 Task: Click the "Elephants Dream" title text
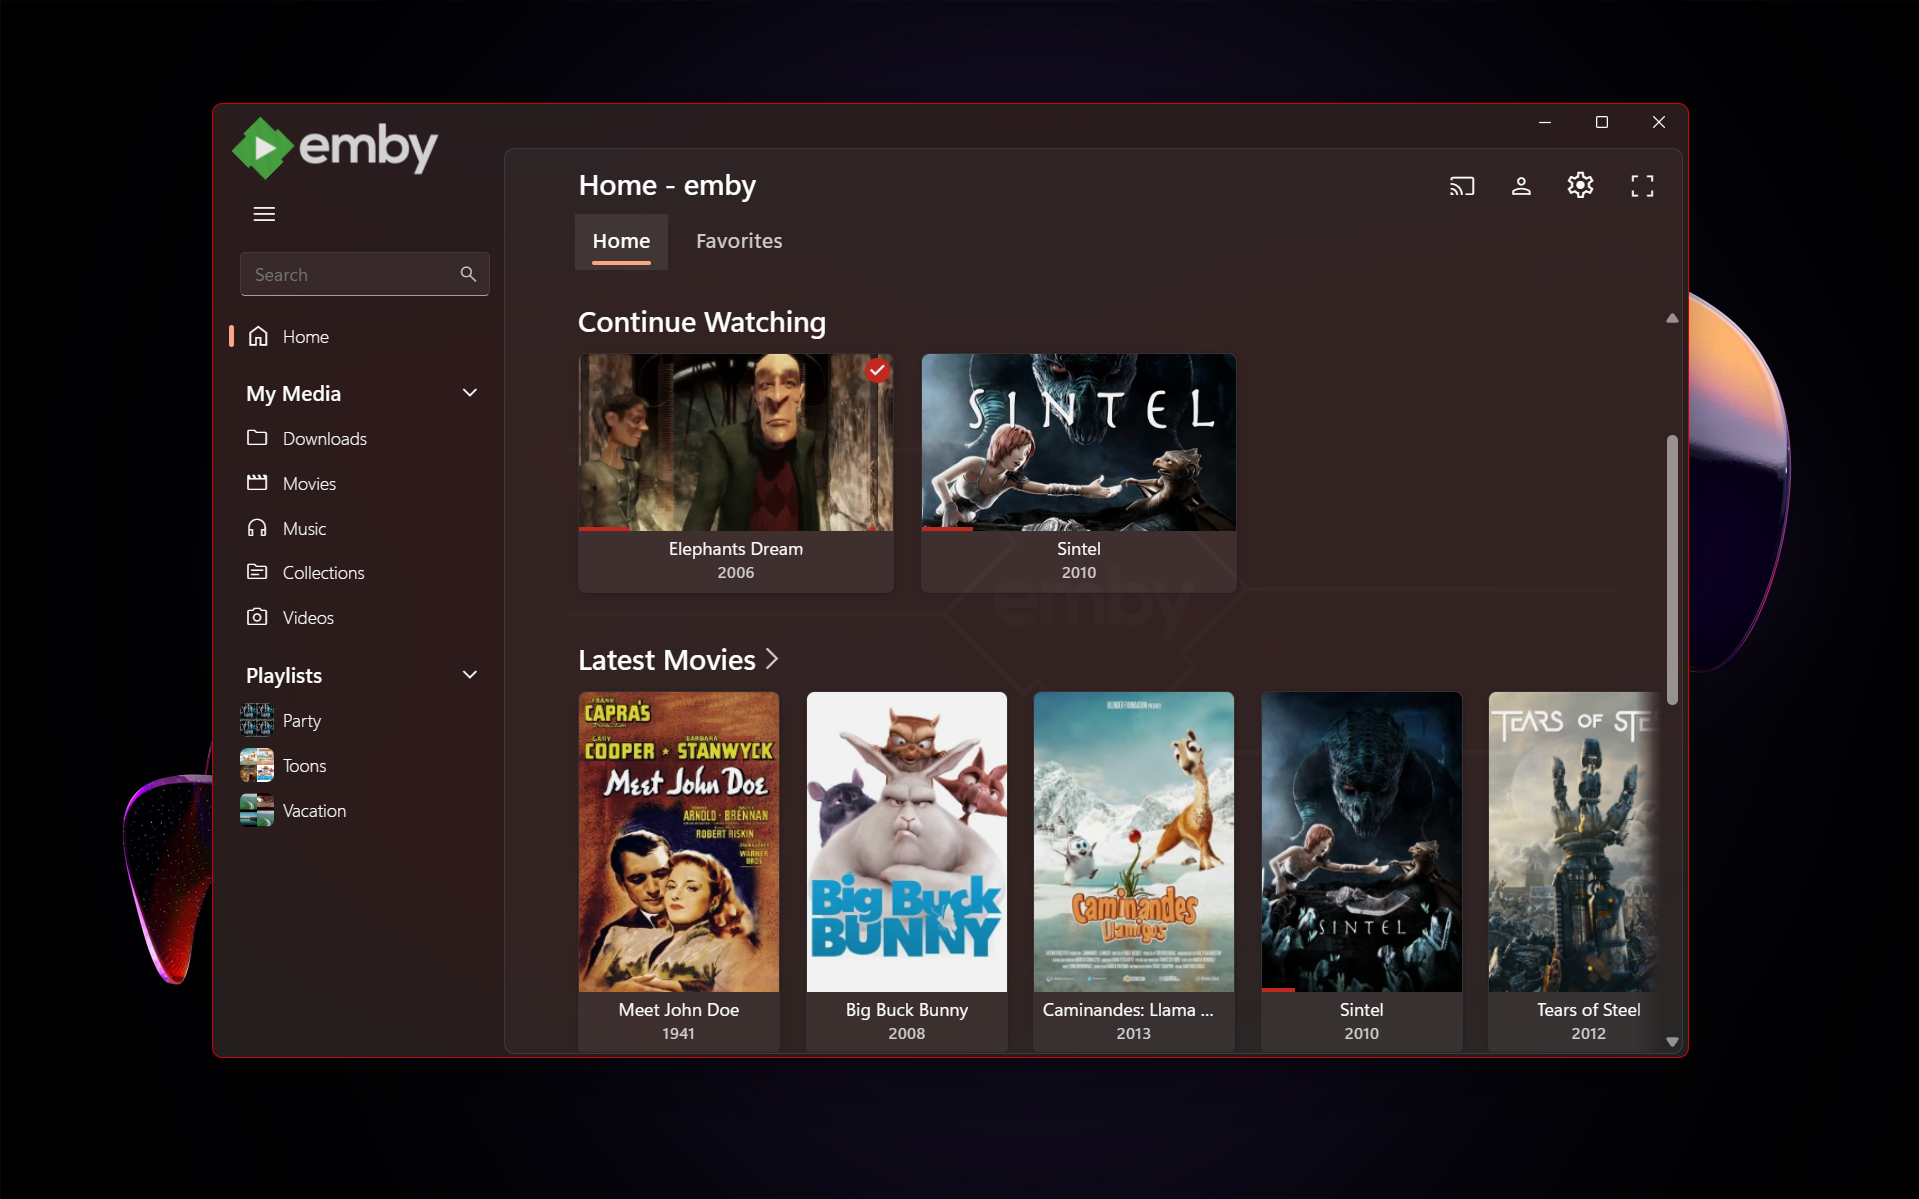tap(736, 549)
